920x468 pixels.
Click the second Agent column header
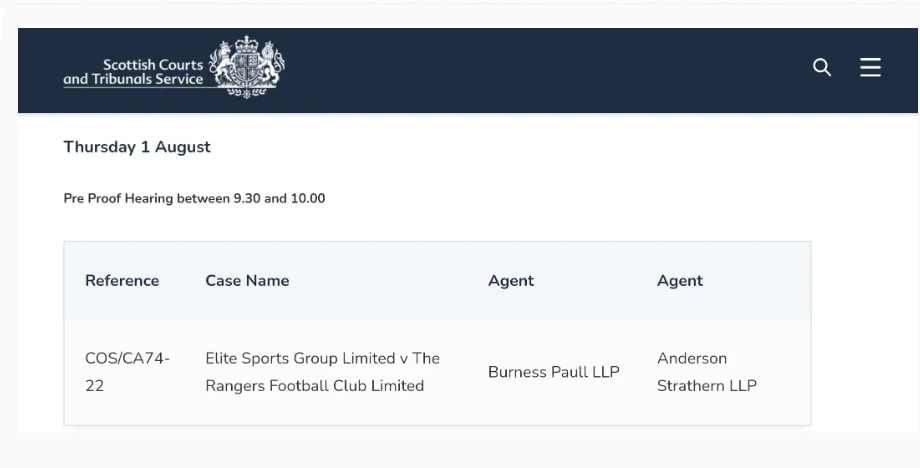[680, 281]
